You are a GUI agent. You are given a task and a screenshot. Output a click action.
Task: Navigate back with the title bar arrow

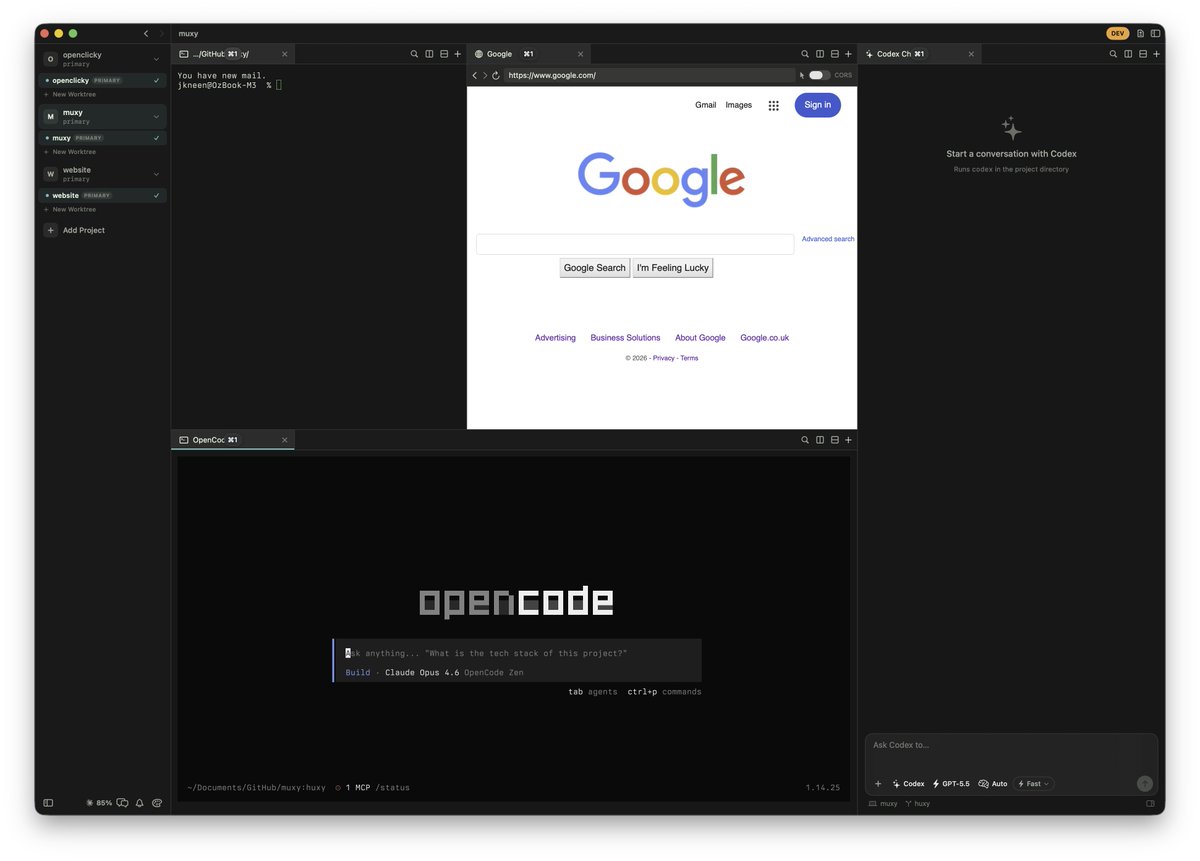(146, 33)
